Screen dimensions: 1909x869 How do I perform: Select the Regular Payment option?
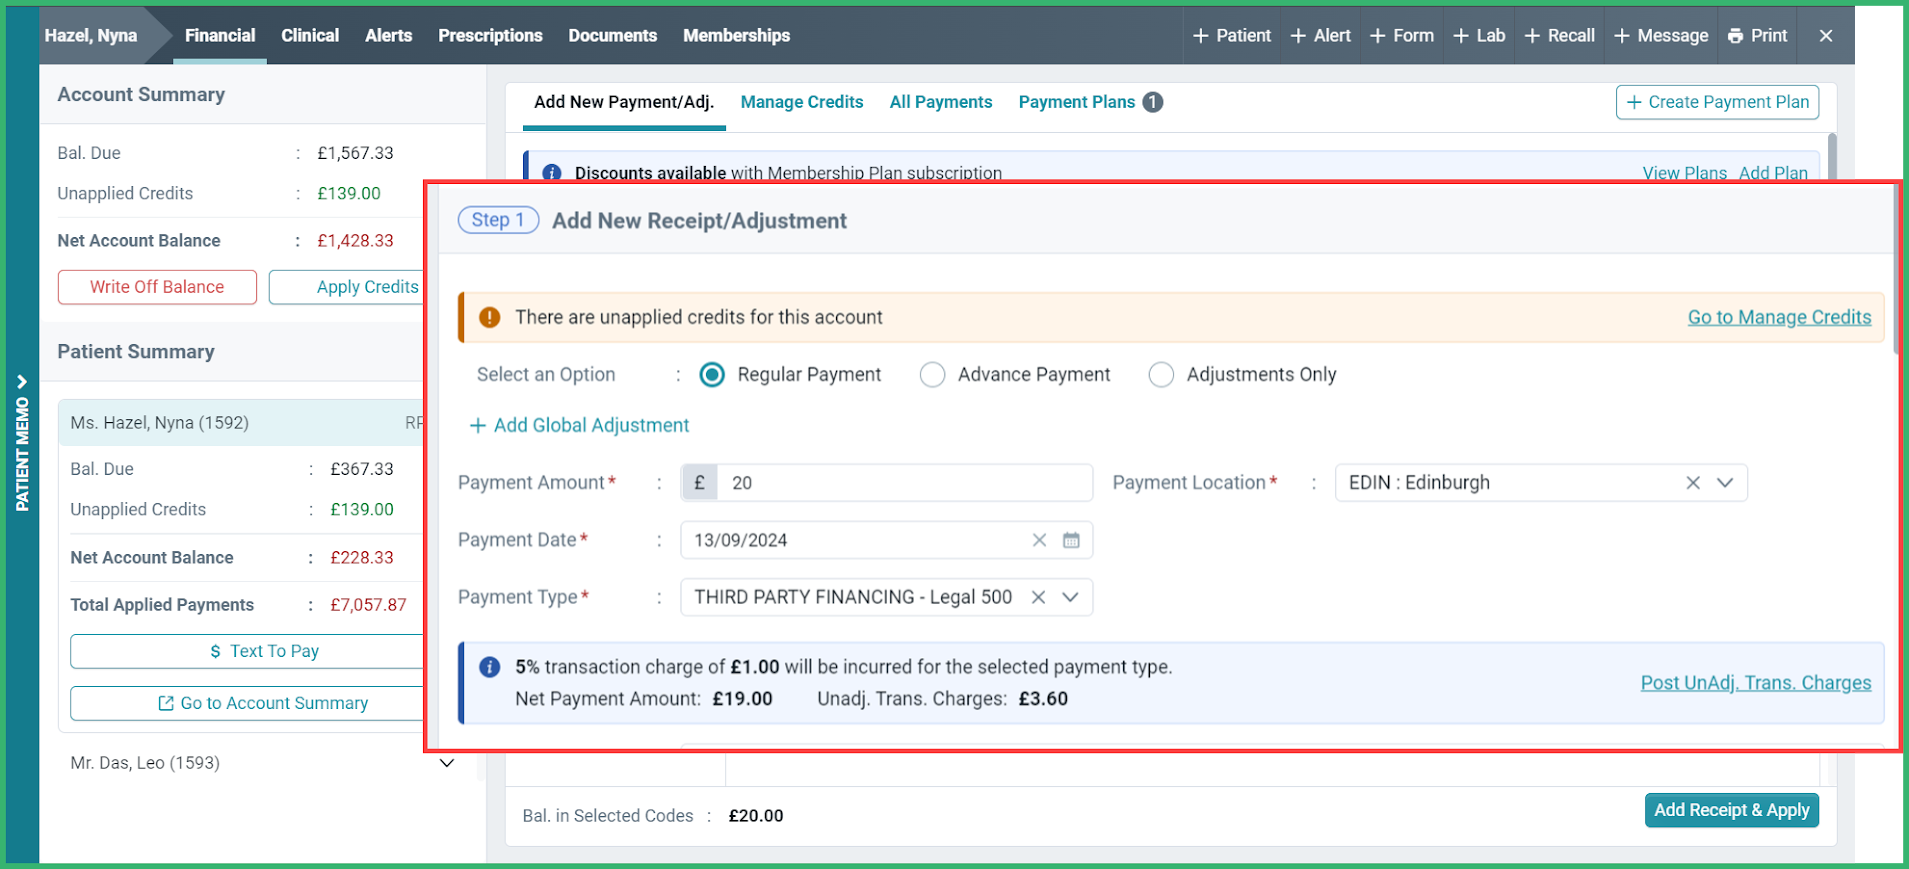click(x=712, y=375)
